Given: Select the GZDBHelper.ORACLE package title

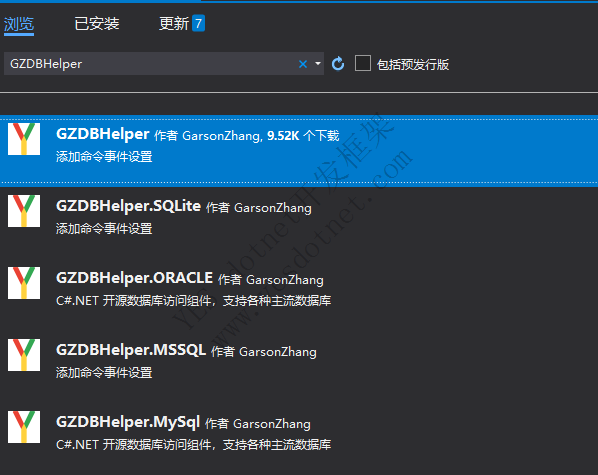Looking at the screenshot, I should point(134,278).
